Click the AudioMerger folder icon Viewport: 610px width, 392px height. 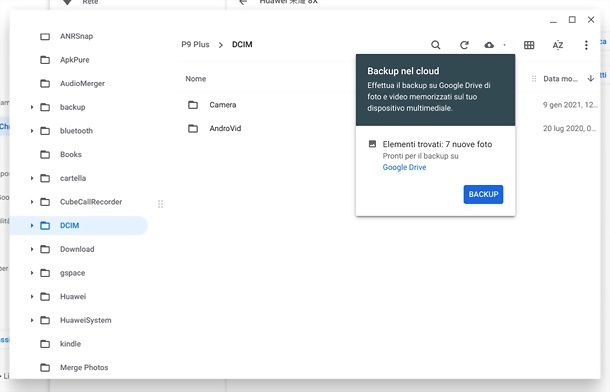[x=45, y=84]
